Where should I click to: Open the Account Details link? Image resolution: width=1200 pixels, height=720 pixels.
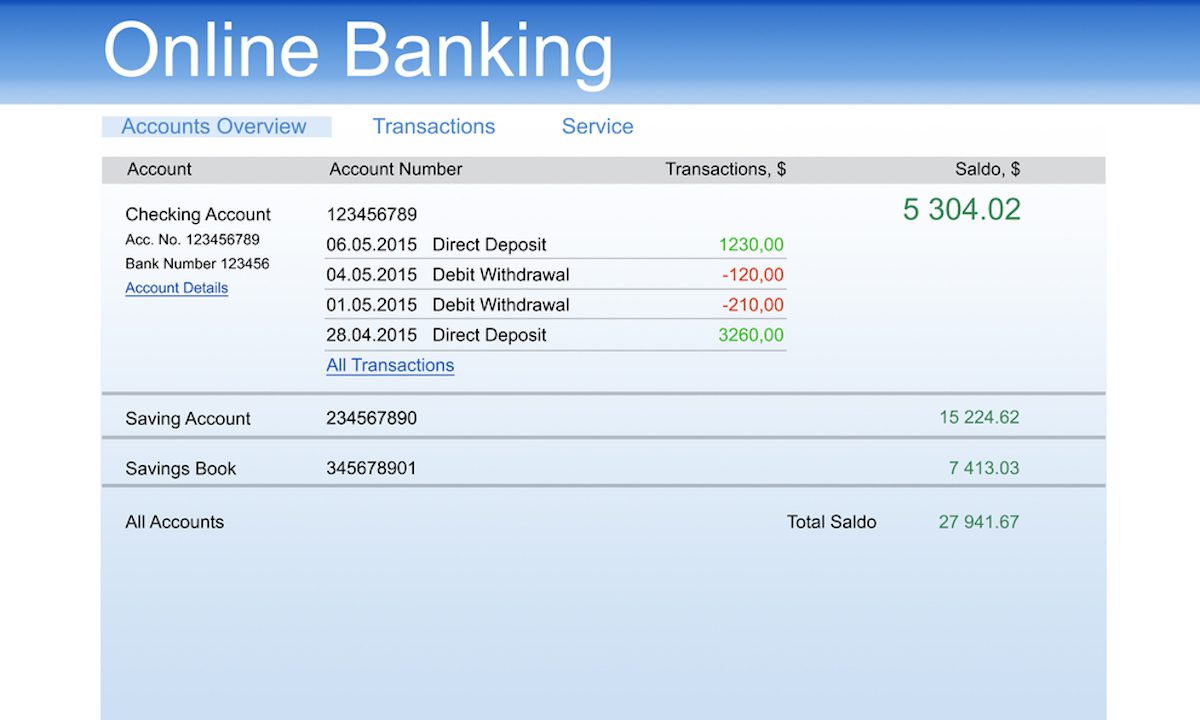176,288
